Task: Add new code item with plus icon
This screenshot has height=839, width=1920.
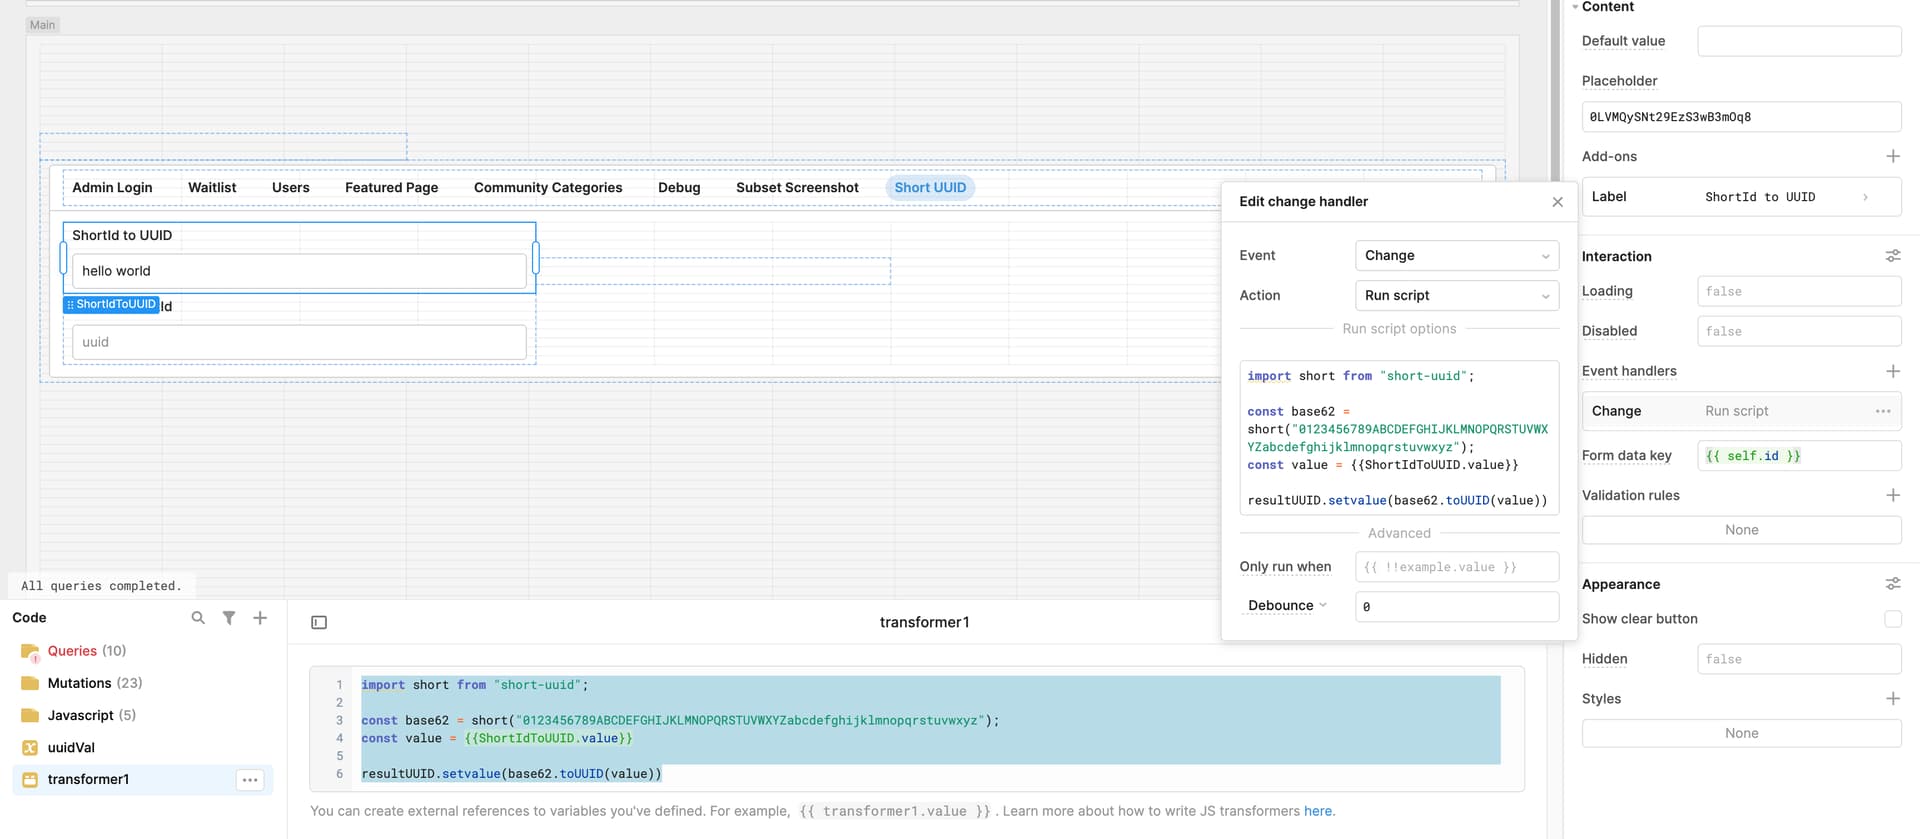Action: pos(260,618)
